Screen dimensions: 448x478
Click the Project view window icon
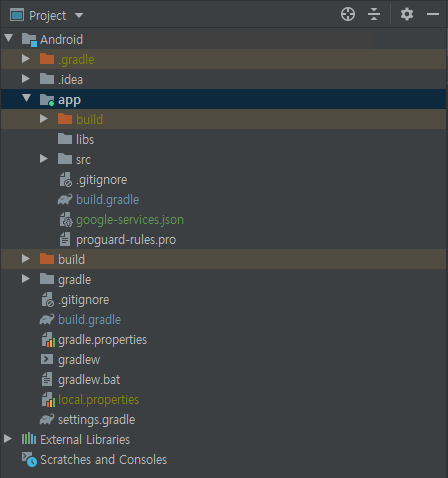pyautogui.click(x=17, y=15)
